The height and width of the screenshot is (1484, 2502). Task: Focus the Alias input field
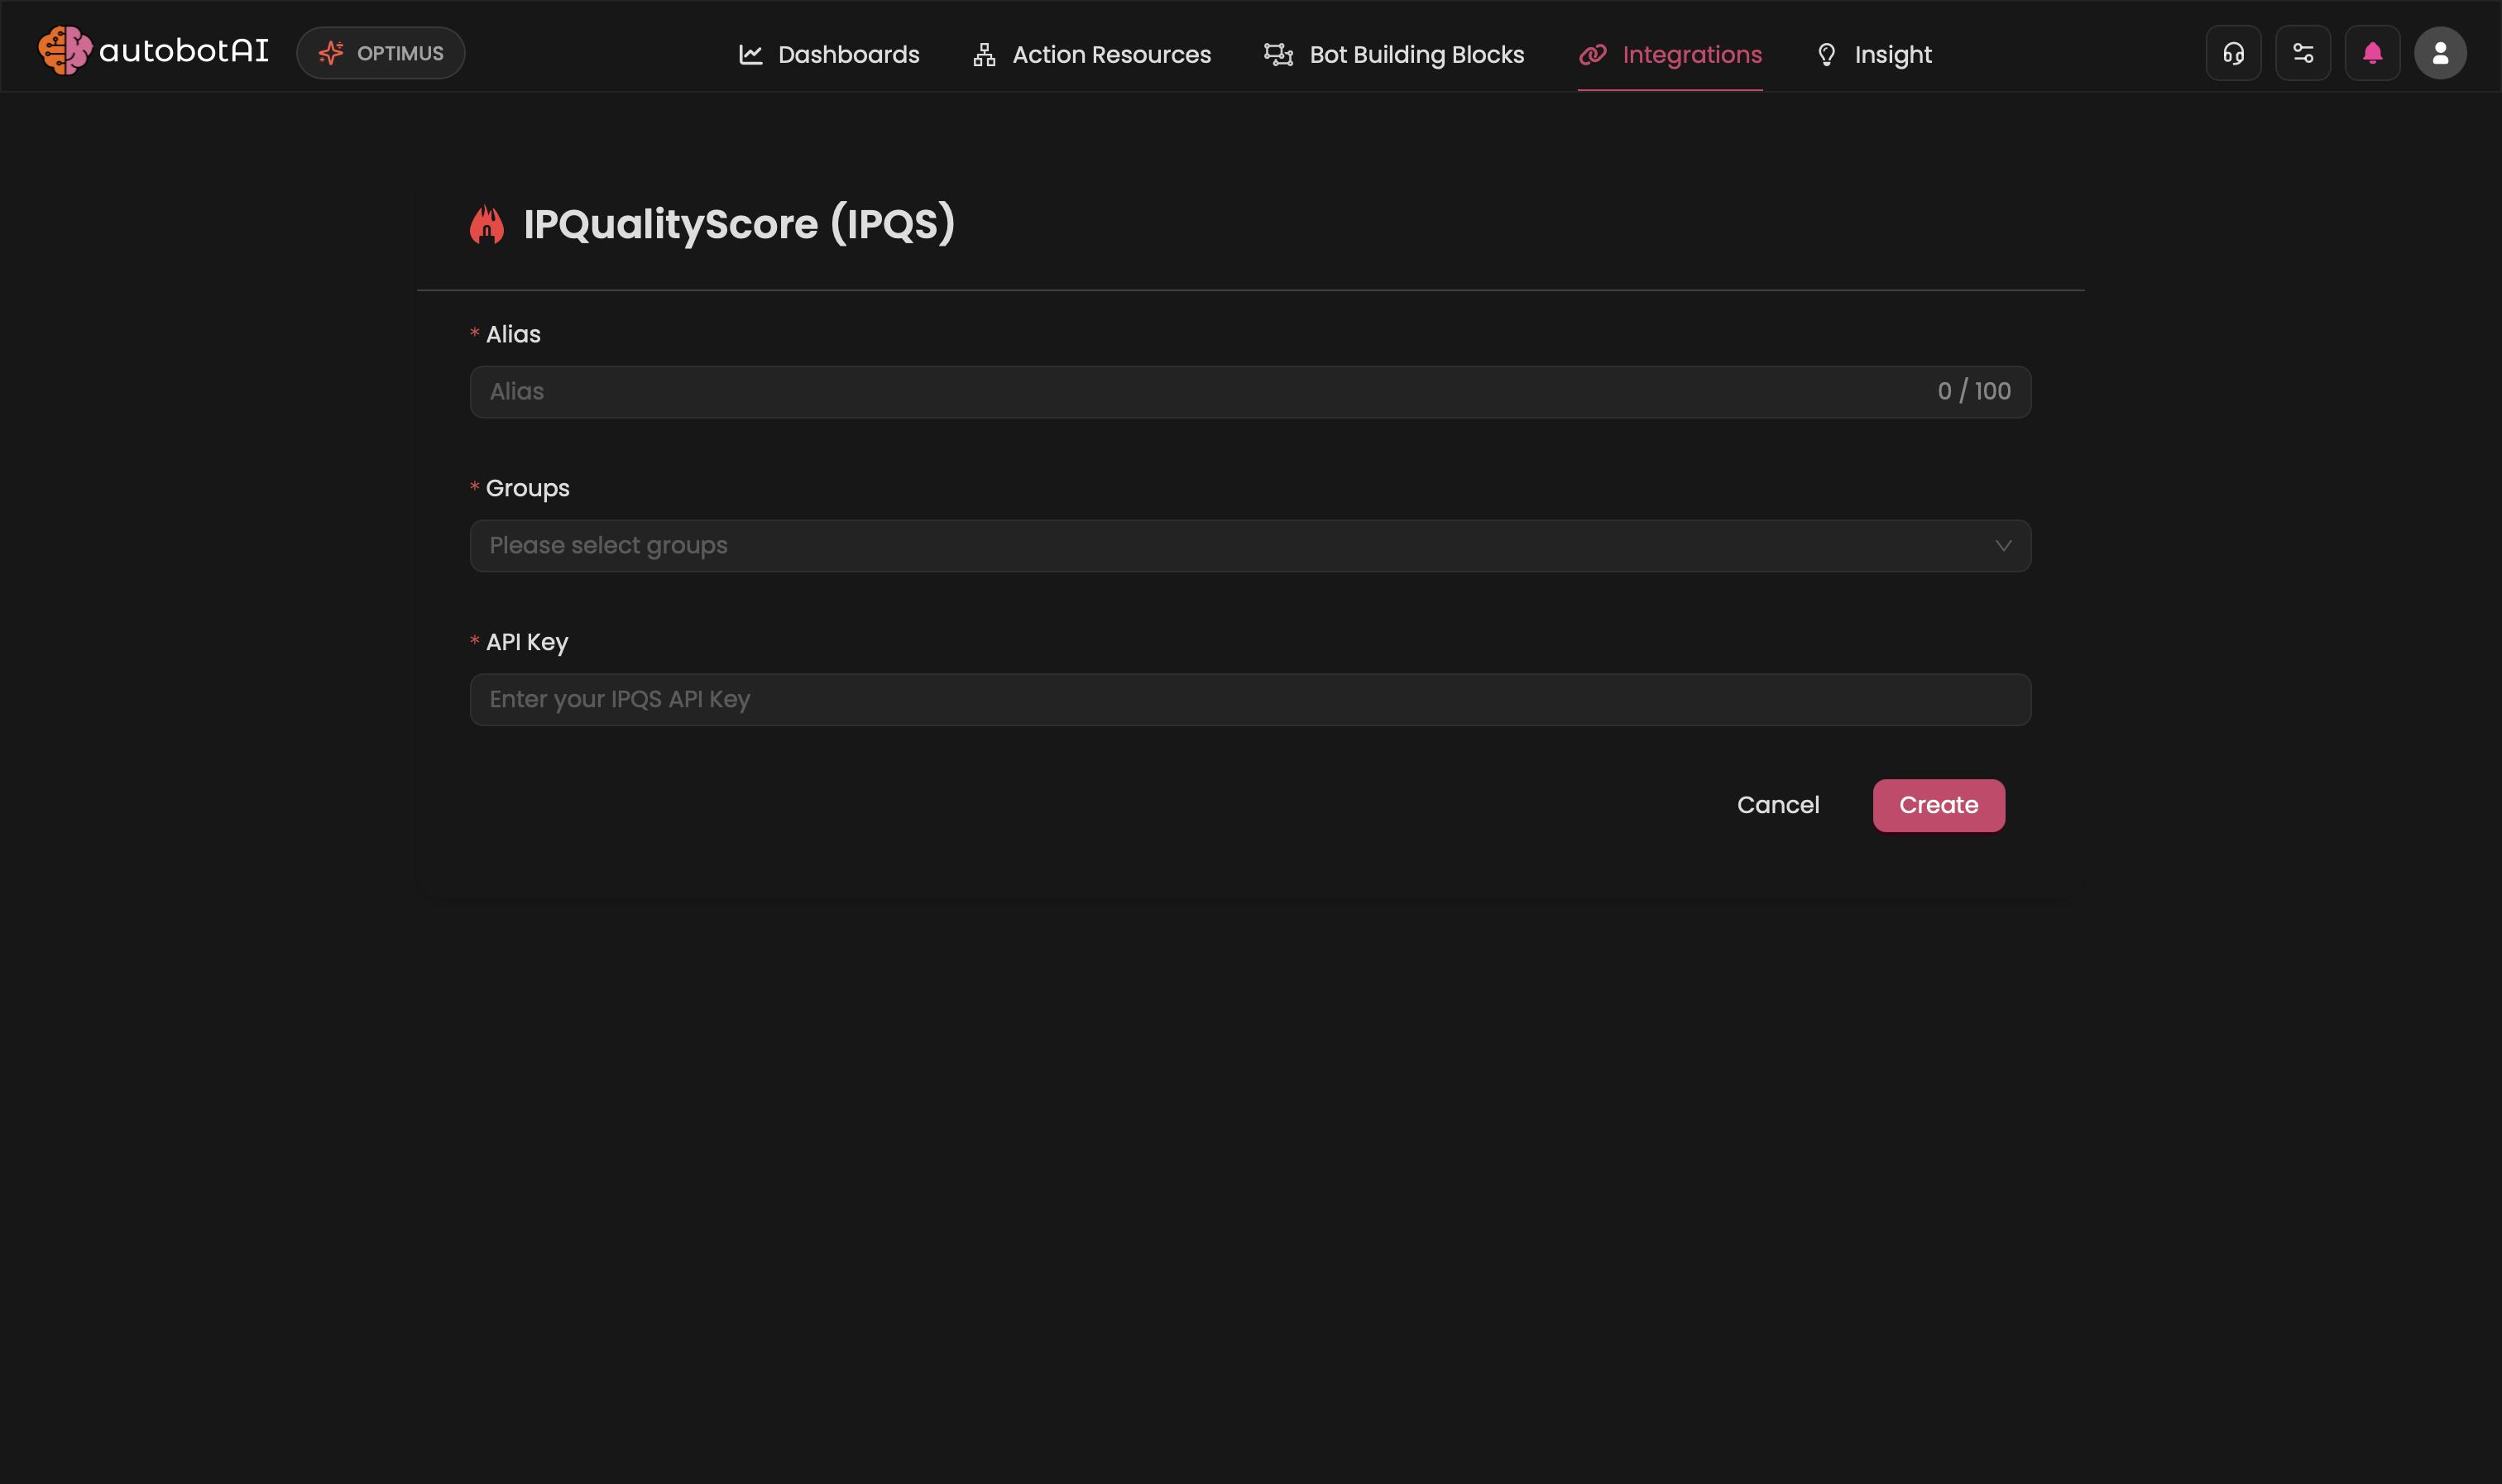[x=1250, y=392]
